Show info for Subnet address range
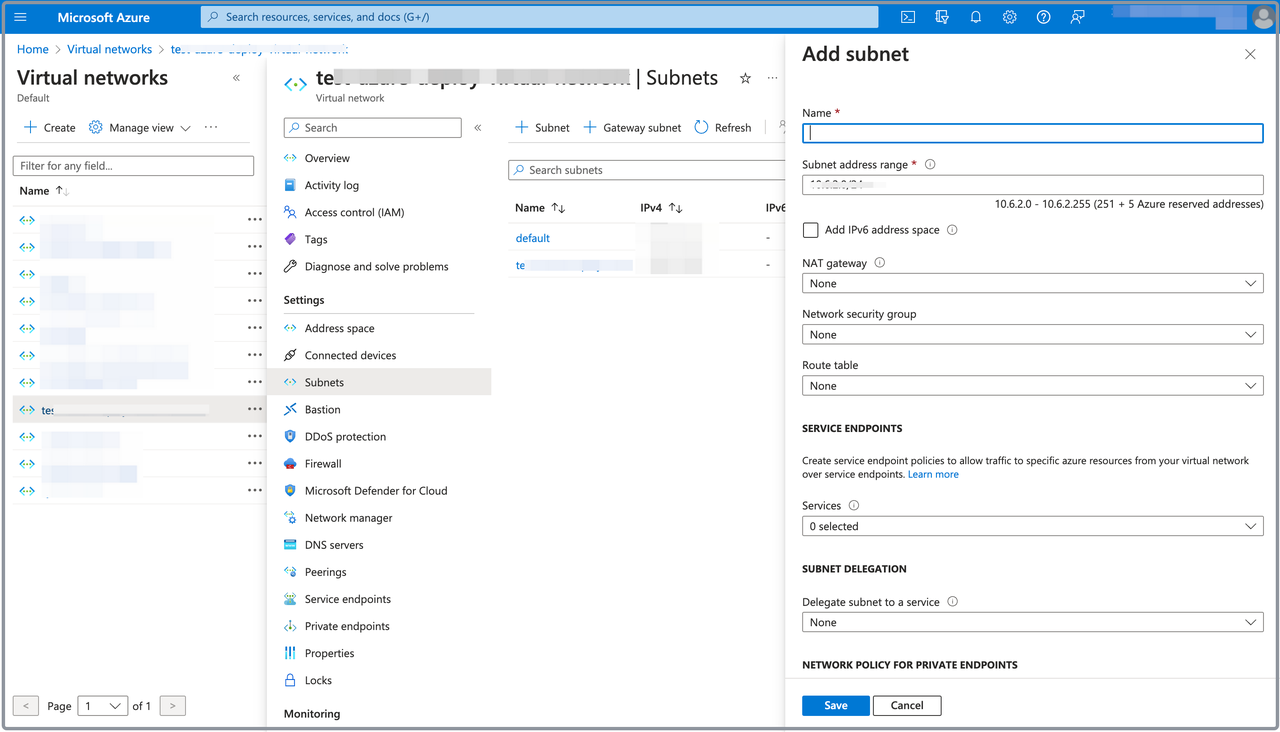 click(930, 164)
